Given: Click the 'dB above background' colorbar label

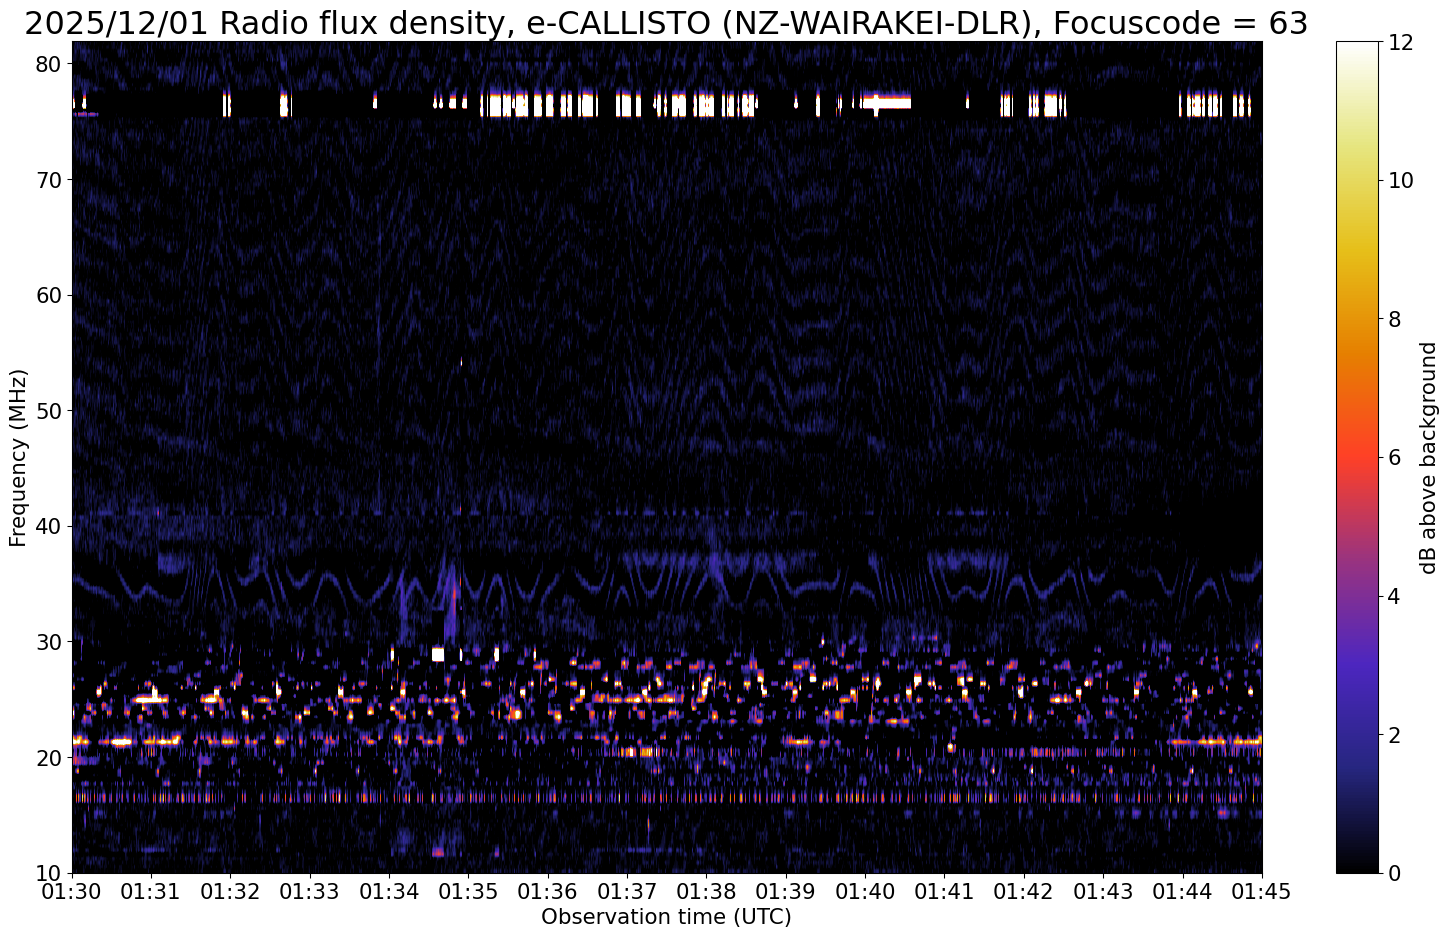Looking at the screenshot, I should [x=1428, y=458].
